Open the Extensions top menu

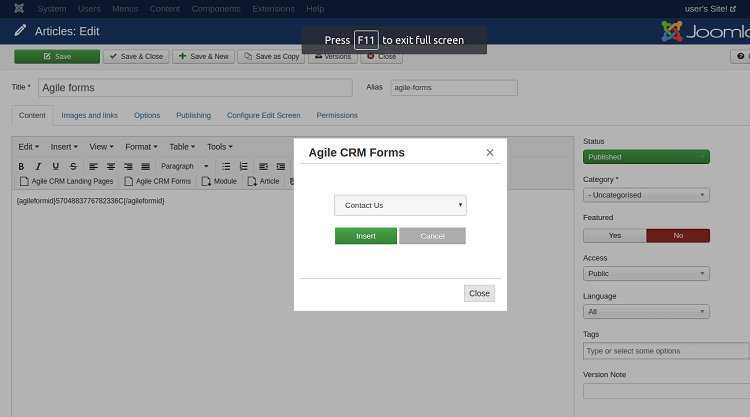[x=273, y=9]
